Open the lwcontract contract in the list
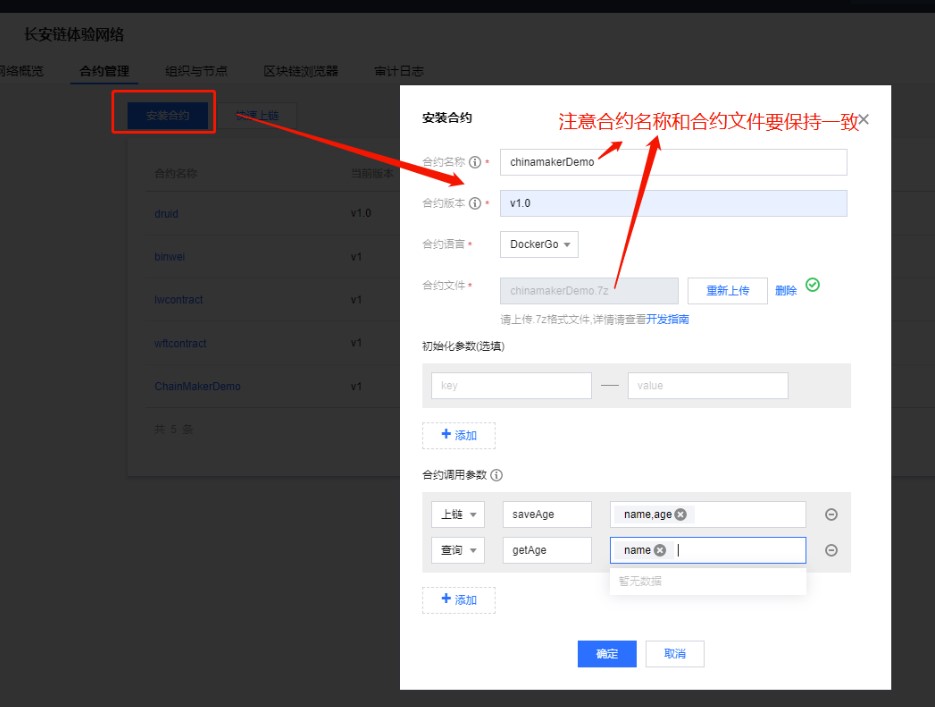This screenshot has width=935, height=707. pyautogui.click(x=178, y=300)
